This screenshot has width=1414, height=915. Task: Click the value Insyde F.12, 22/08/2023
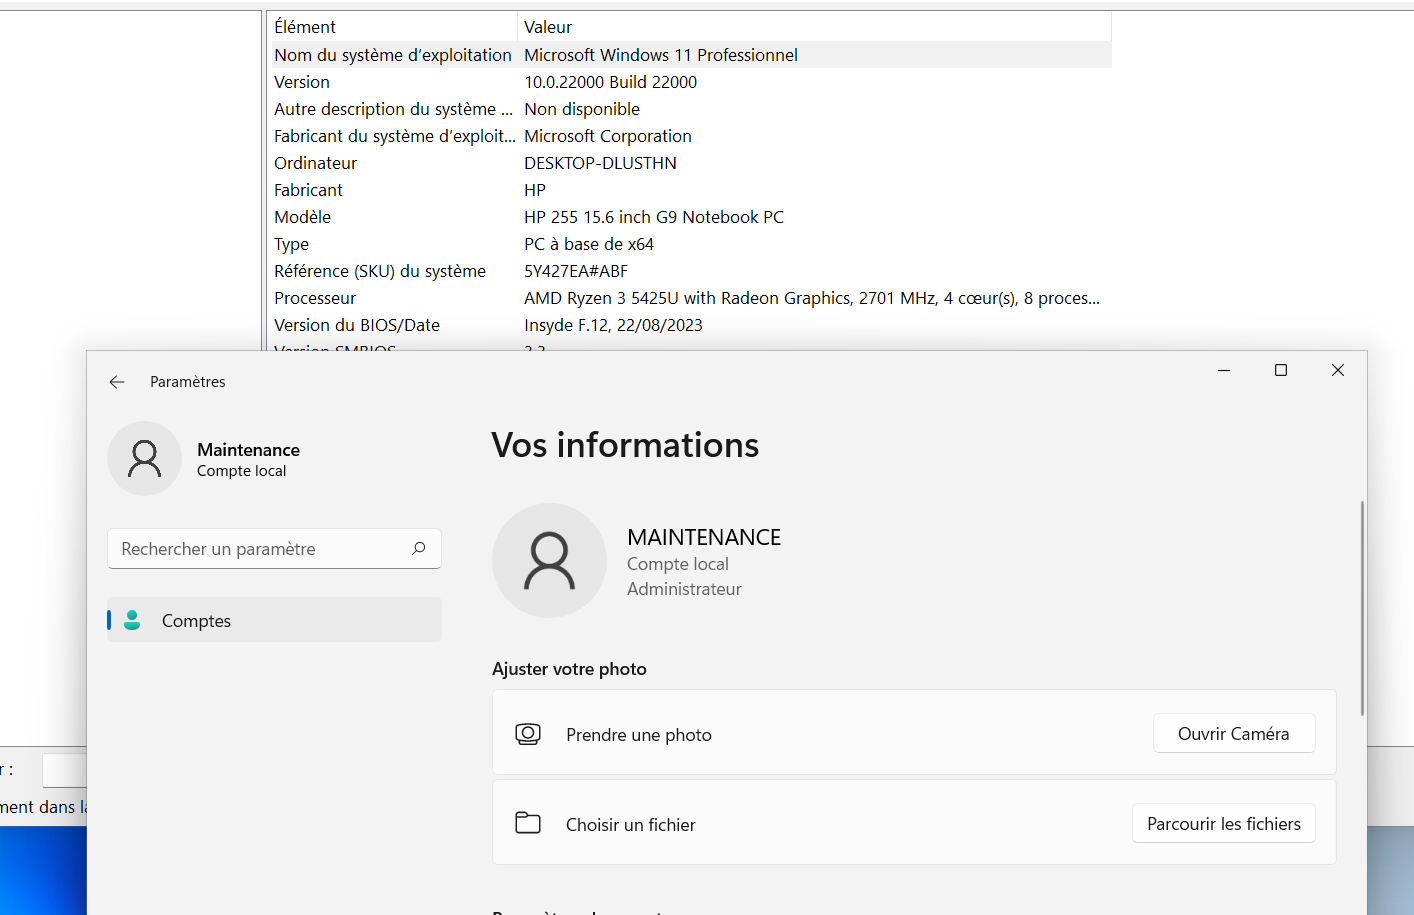pyautogui.click(x=613, y=325)
